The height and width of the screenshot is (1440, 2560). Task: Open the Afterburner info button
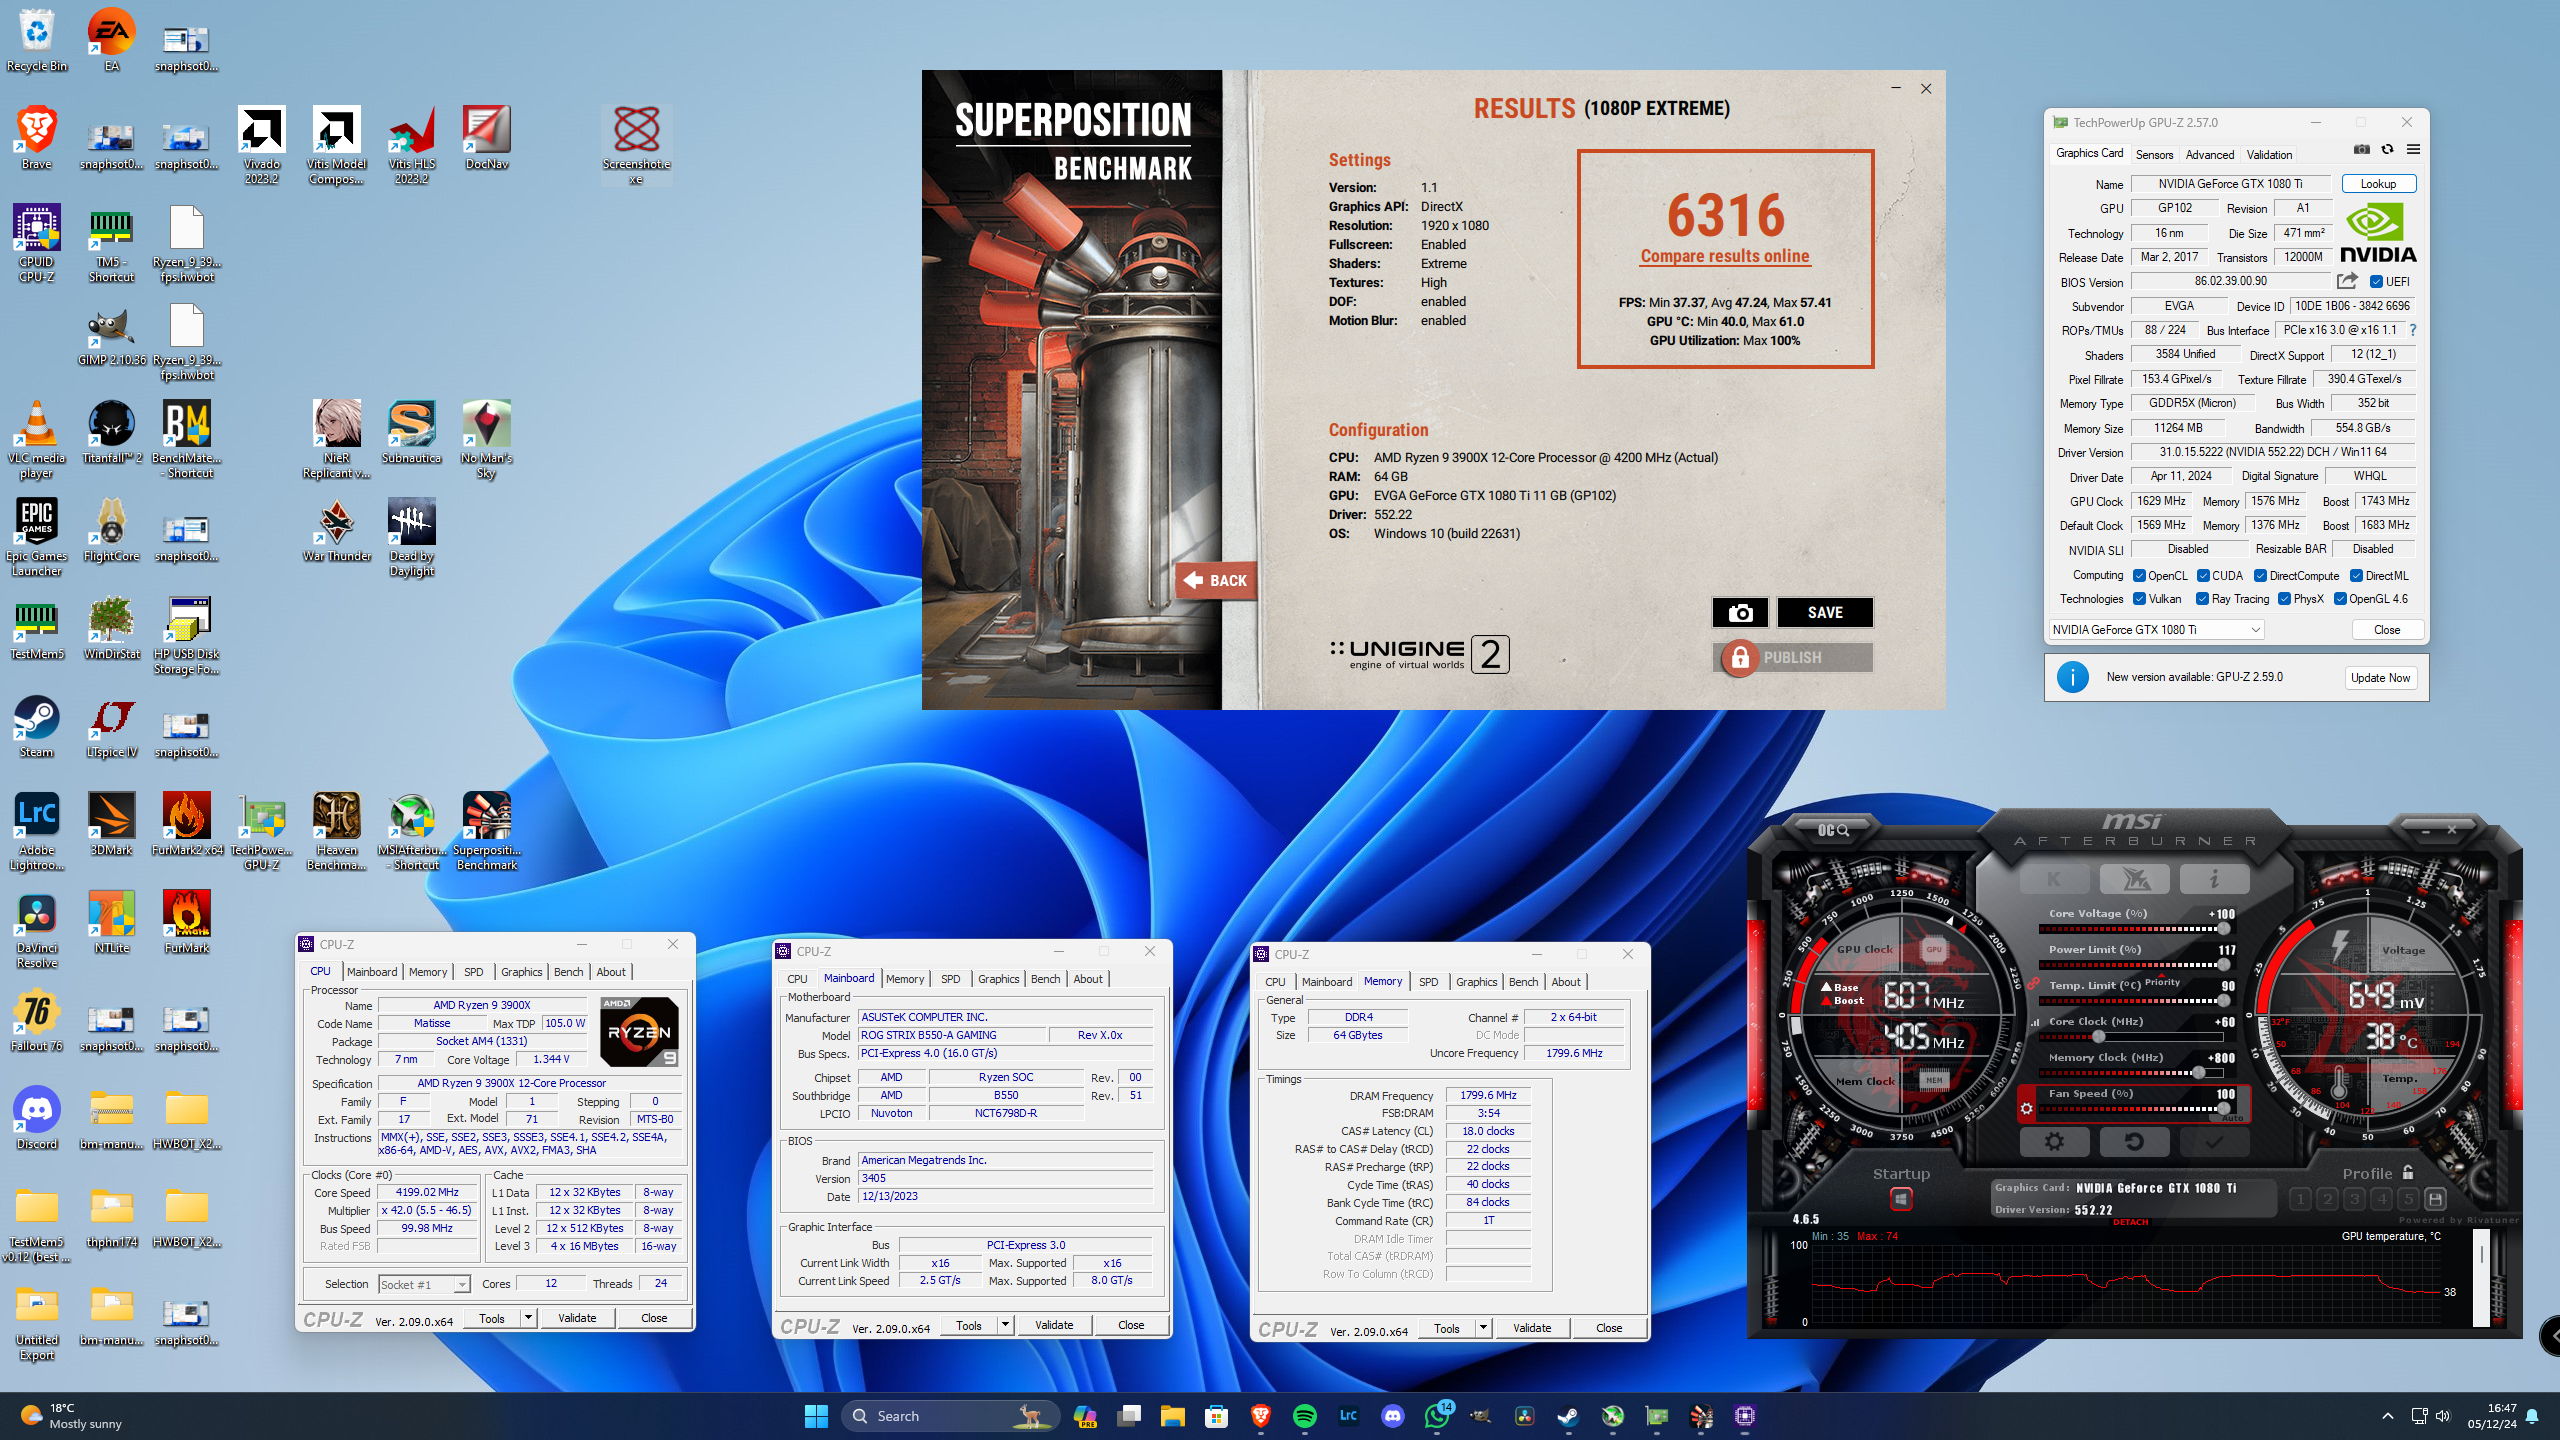pos(2214,879)
